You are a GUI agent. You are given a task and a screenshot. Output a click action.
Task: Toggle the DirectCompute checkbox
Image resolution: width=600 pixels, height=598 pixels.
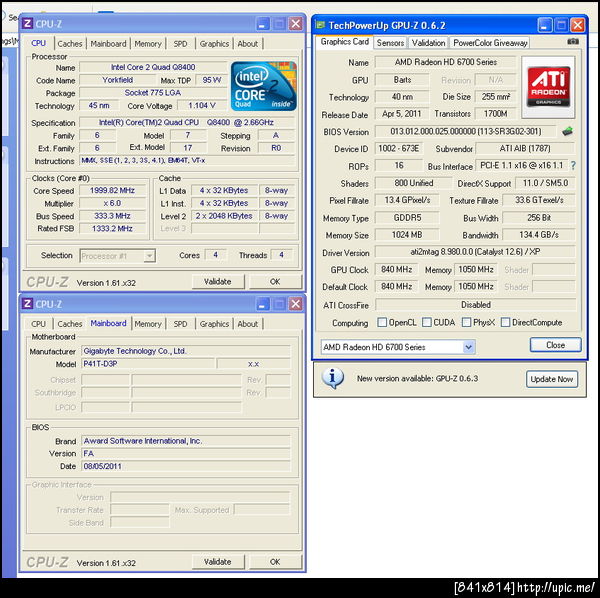click(505, 322)
